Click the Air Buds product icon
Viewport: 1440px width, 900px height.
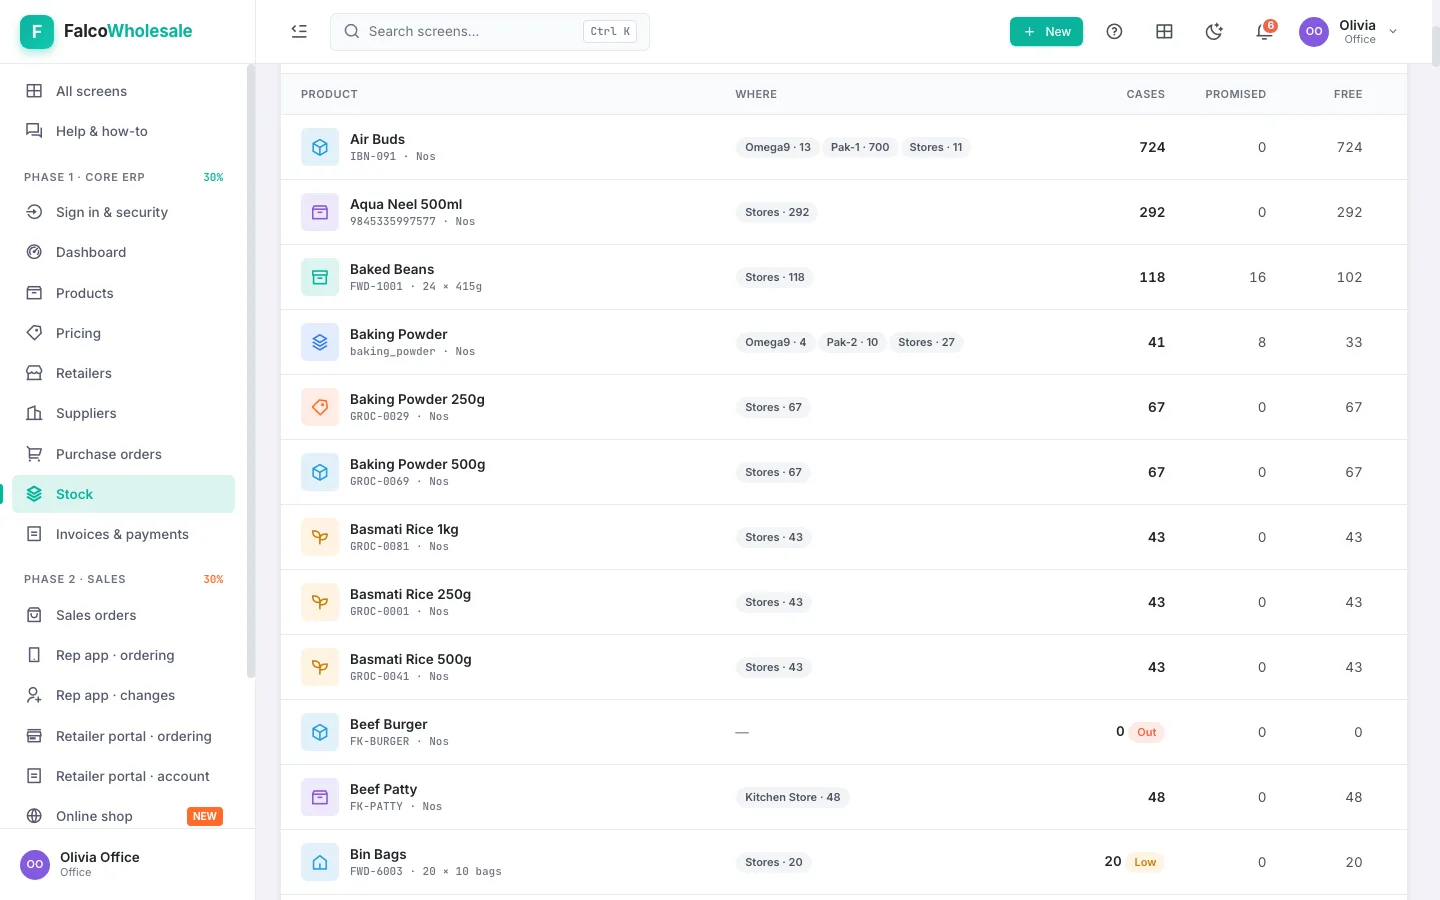(x=320, y=147)
